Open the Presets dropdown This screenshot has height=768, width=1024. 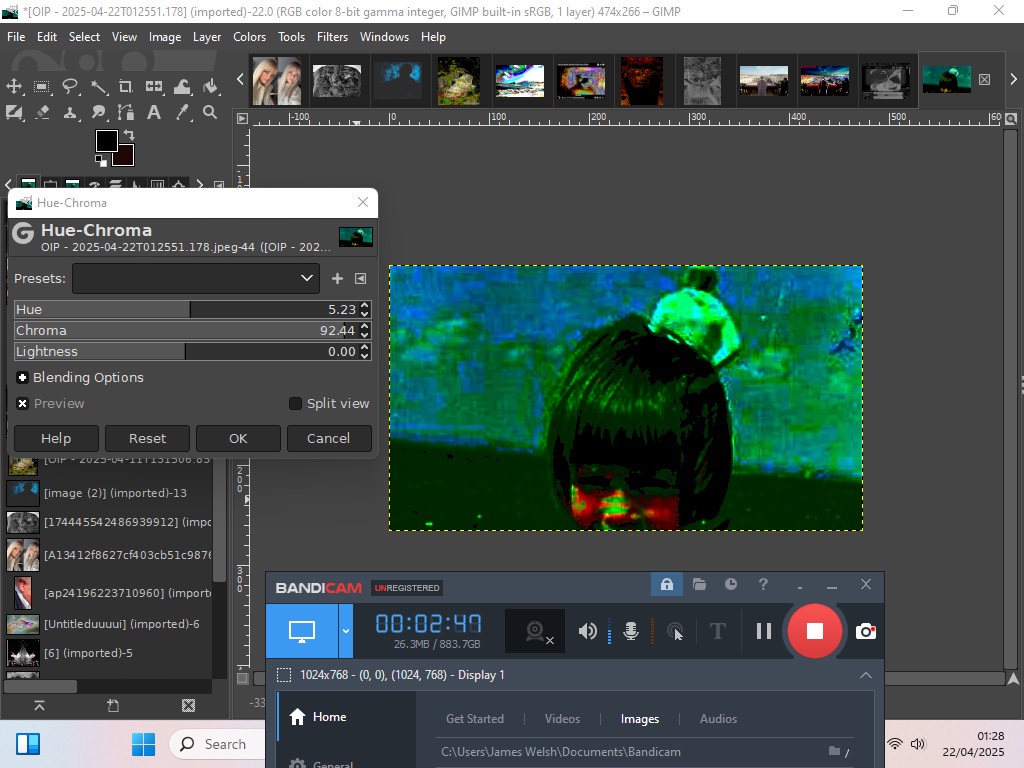point(196,278)
